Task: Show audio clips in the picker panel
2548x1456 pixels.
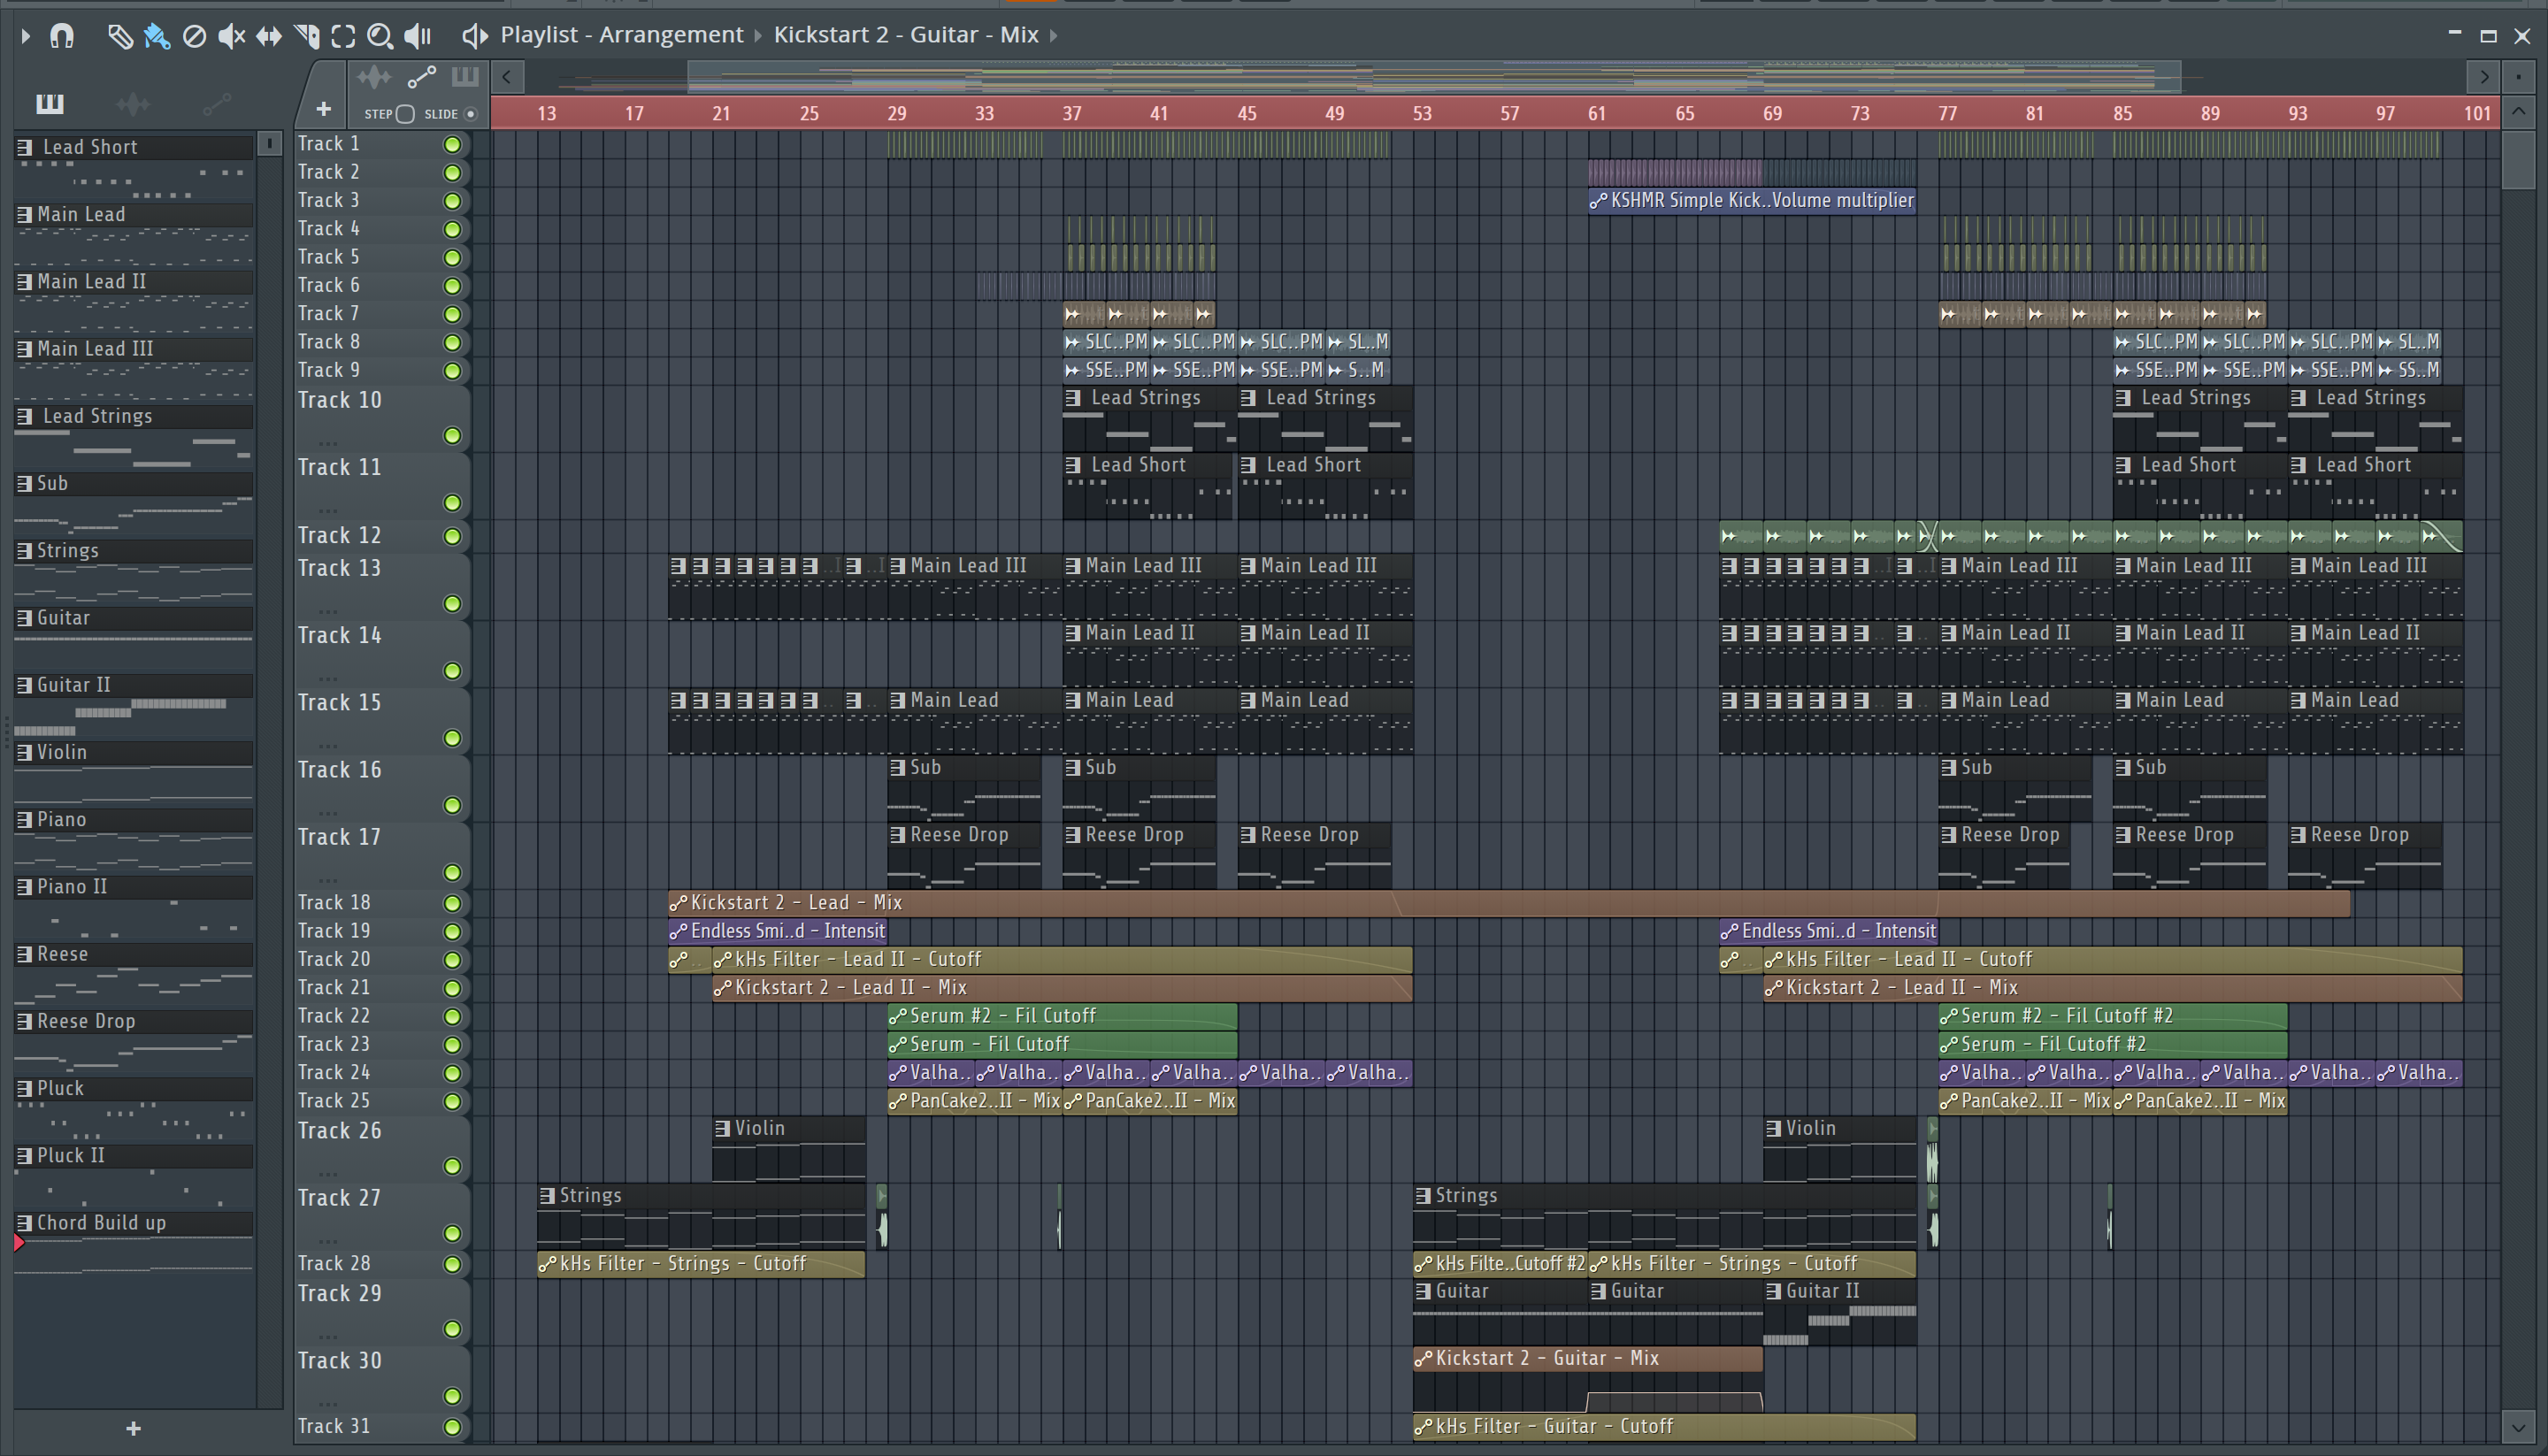Action: [133, 103]
